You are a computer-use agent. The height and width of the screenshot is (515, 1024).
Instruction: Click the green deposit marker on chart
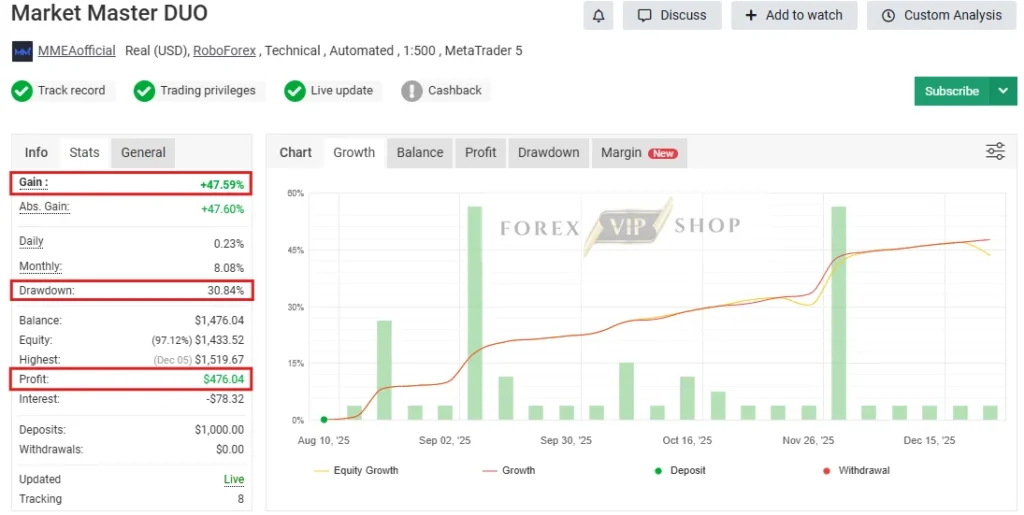click(324, 420)
